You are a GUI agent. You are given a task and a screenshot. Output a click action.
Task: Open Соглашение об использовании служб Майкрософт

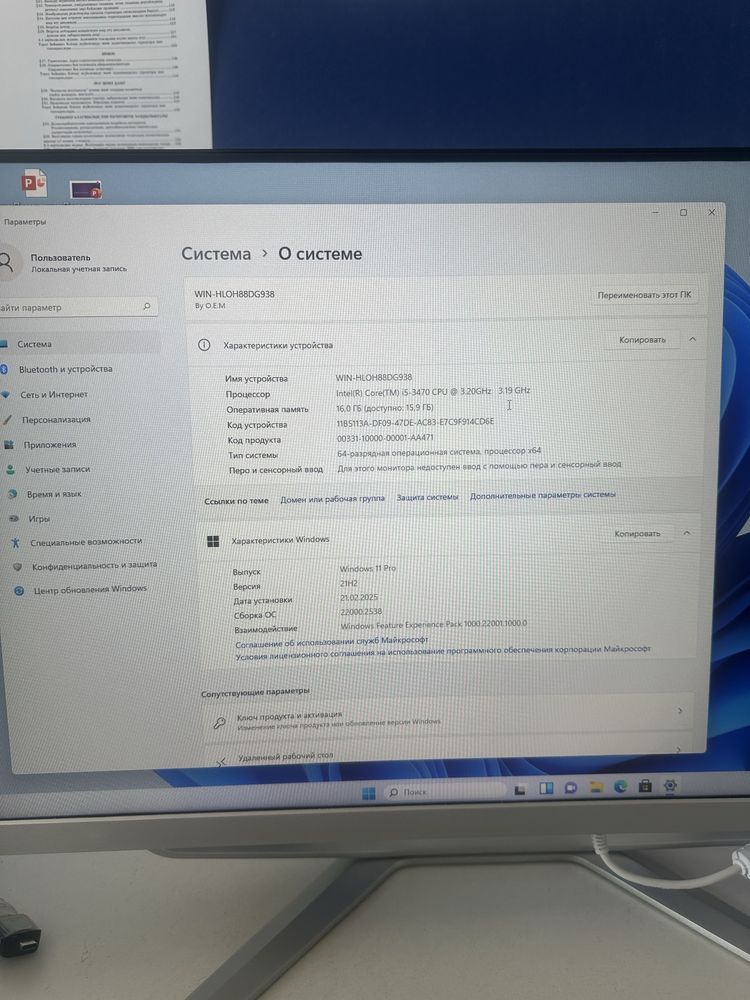tap(332, 641)
